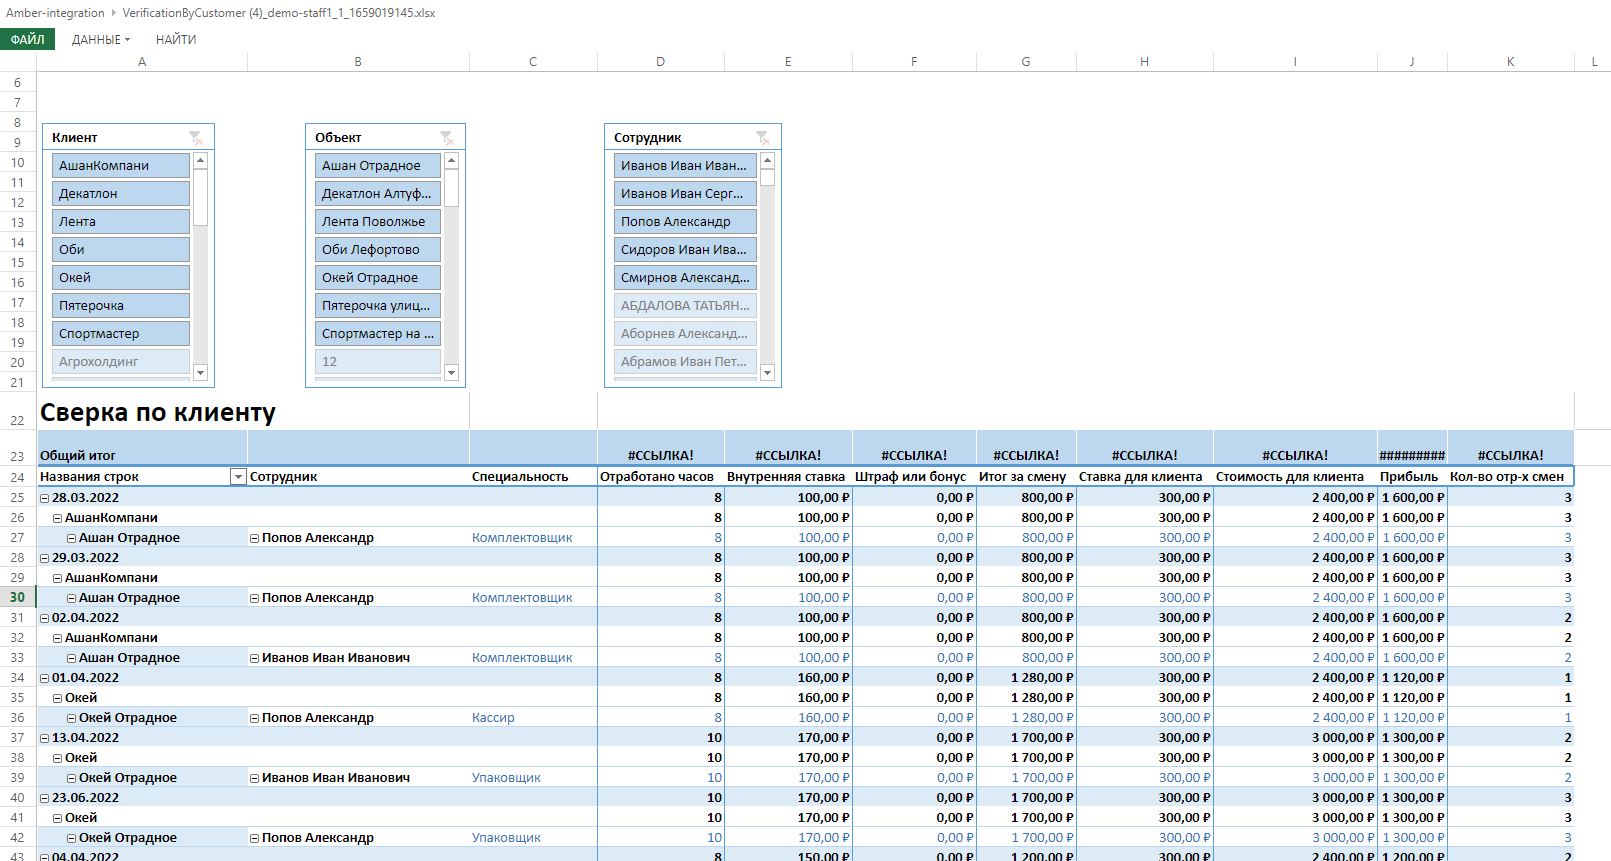Toggle the Декатлон client slicer item
The height and width of the screenshot is (861, 1611).
[x=120, y=194]
